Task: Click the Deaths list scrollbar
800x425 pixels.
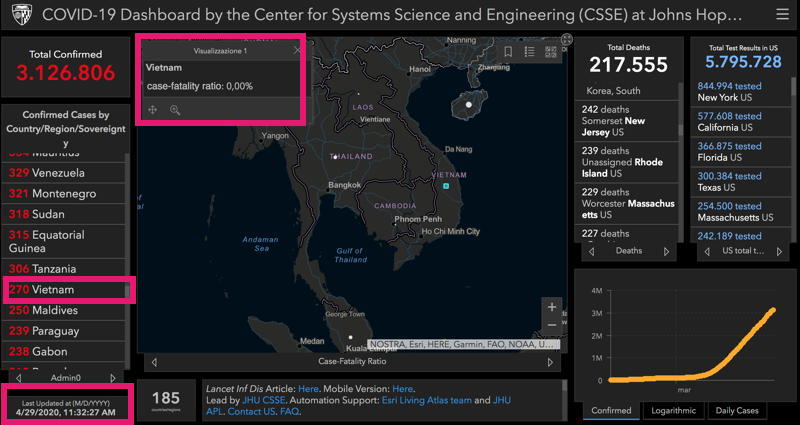Action: click(681, 130)
